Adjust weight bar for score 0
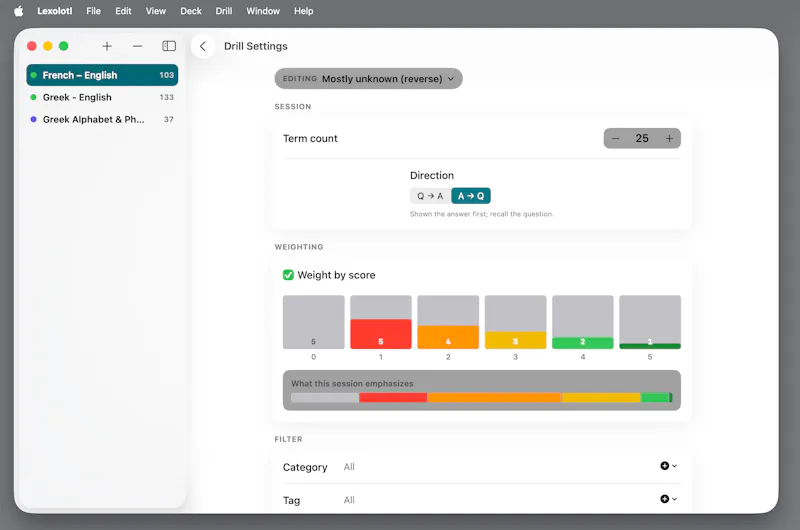The image size is (800, 530). [x=313, y=322]
